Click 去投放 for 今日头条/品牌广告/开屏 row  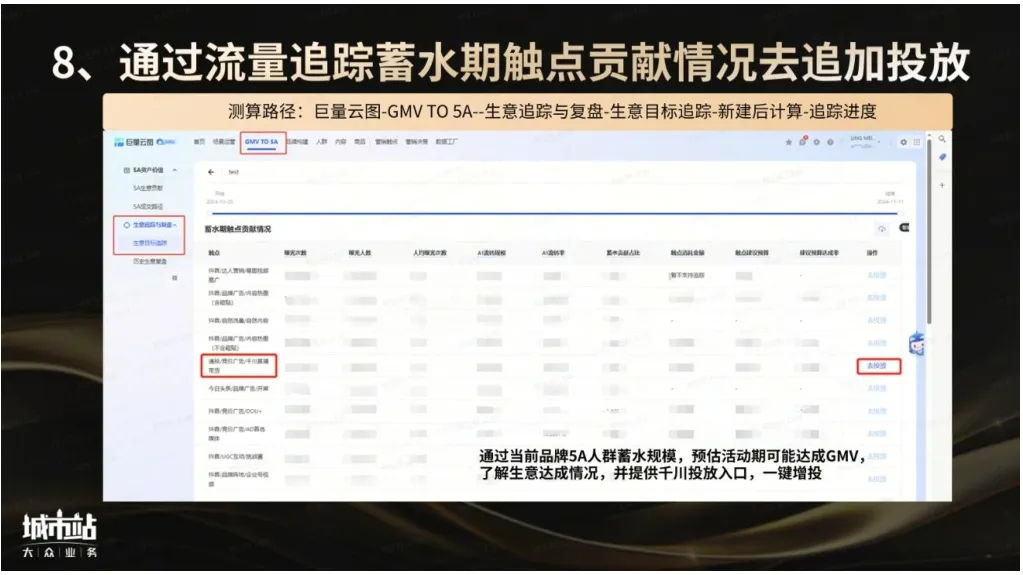877,388
